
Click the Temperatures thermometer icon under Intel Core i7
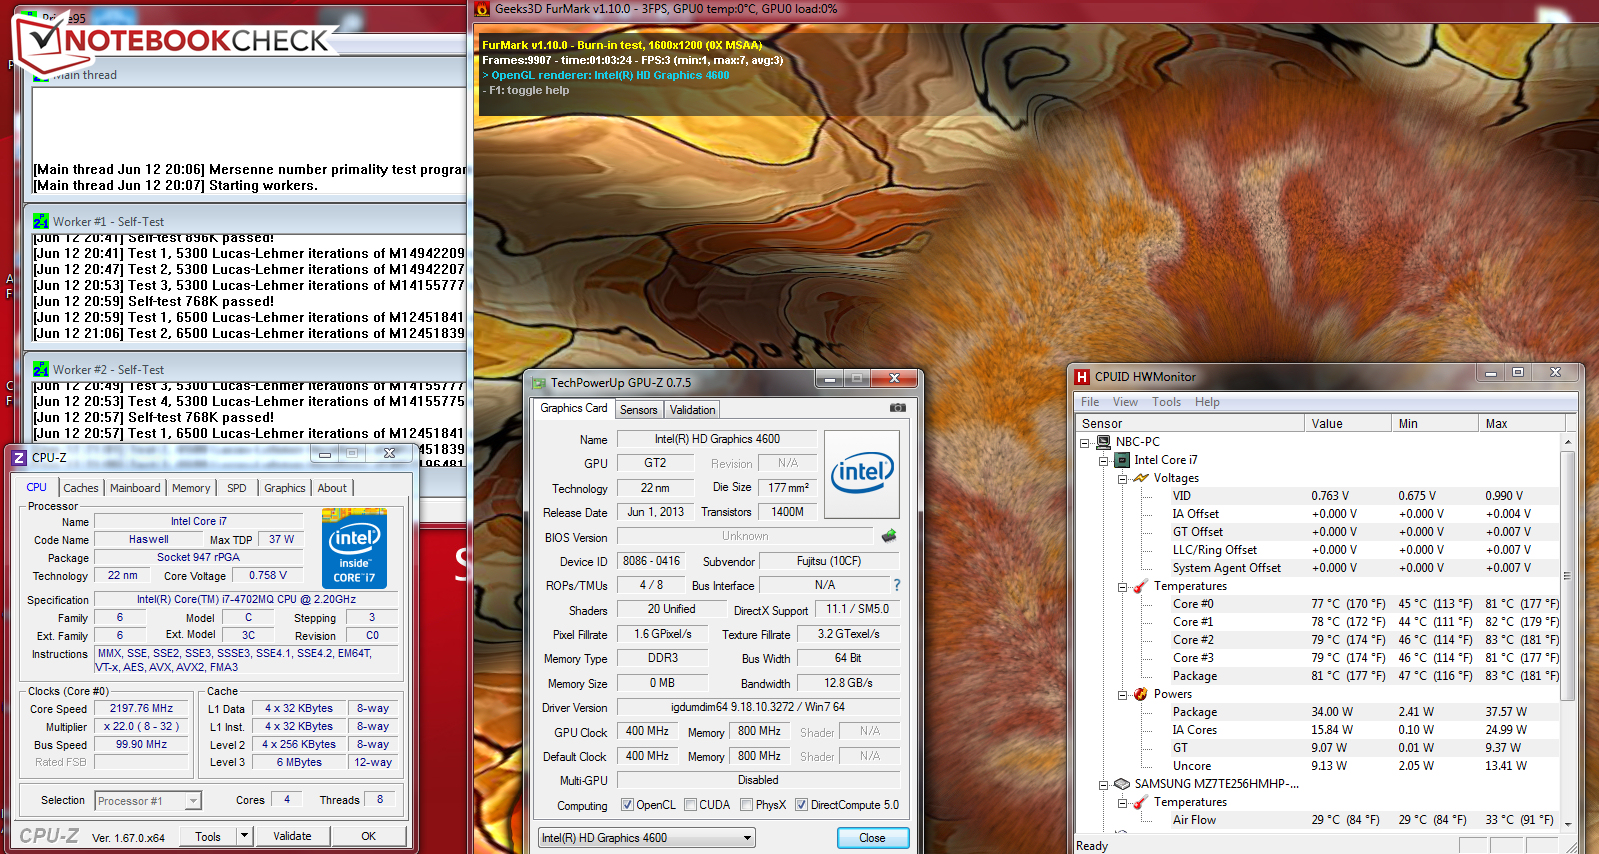1141,586
